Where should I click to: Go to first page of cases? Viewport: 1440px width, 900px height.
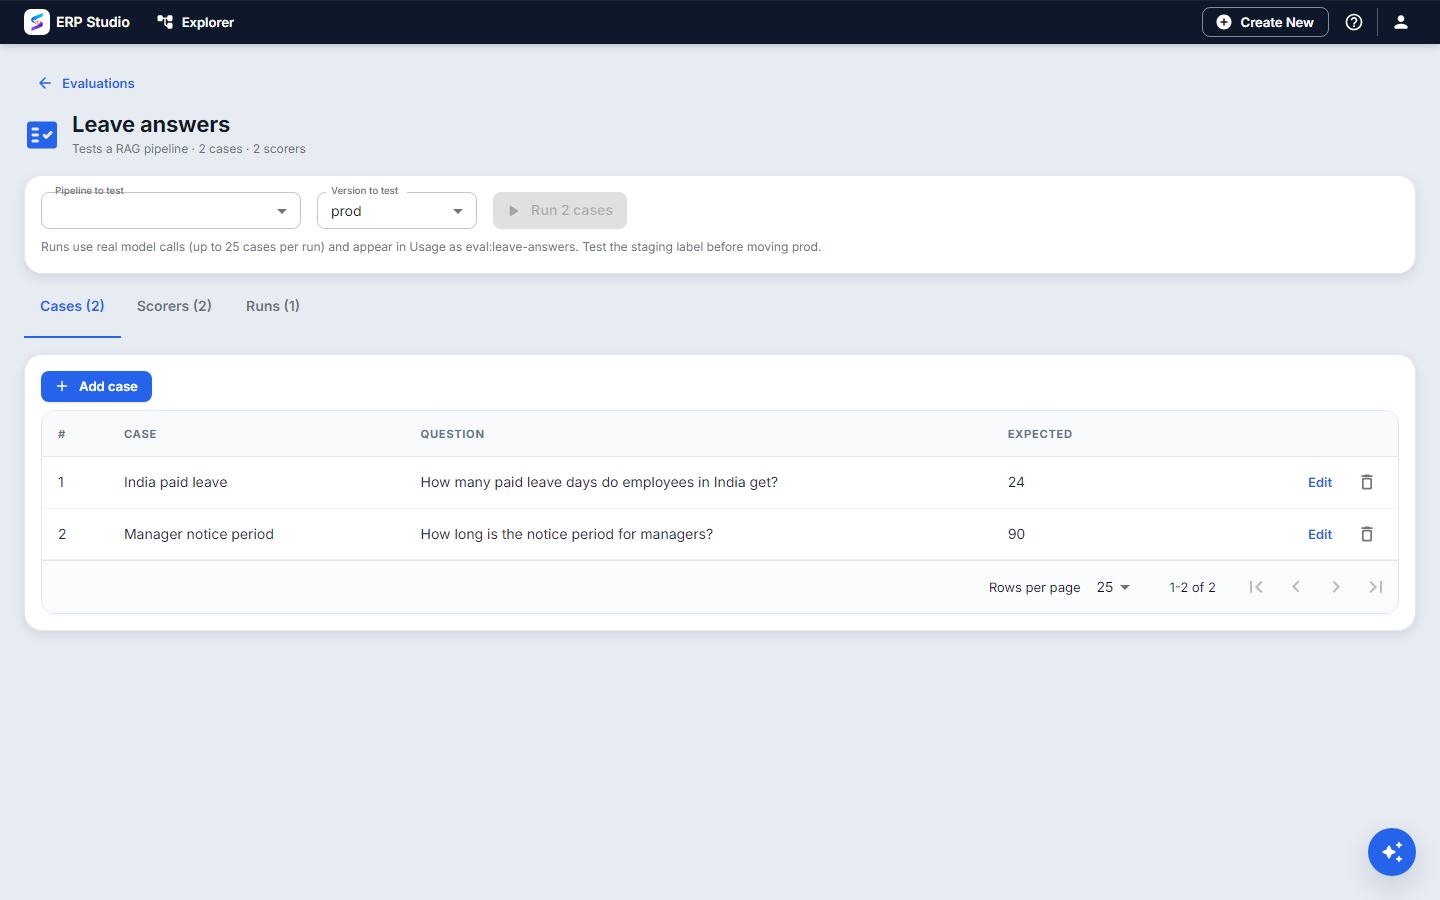tap(1256, 587)
